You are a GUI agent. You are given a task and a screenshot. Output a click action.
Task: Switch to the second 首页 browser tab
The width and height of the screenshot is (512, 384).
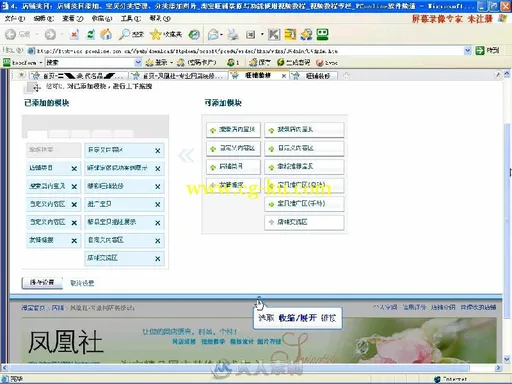178,76
